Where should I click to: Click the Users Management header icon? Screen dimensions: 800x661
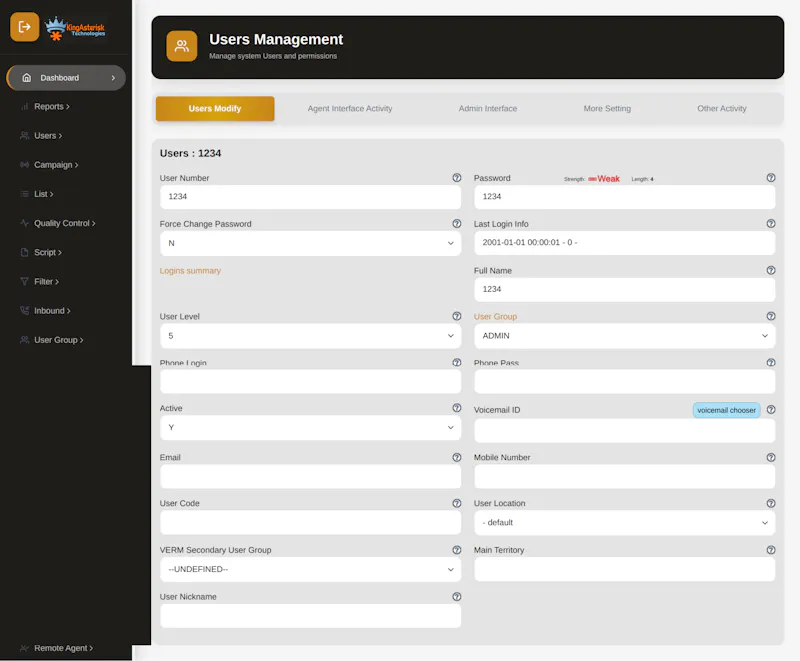182,46
